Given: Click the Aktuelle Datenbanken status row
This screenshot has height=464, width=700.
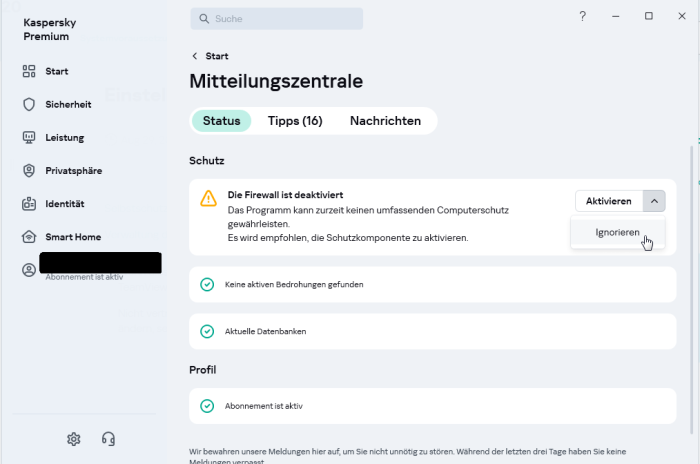Looking at the screenshot, I should pos(432,331).
